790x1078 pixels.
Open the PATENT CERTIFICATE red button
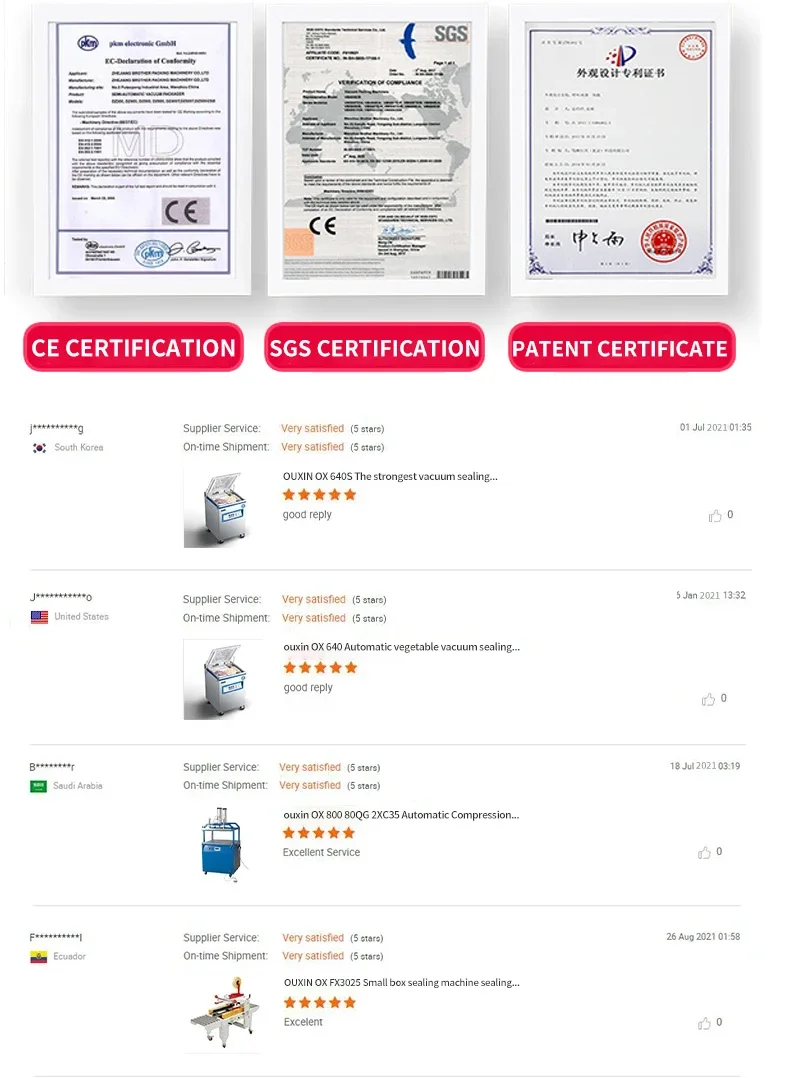pyautogui.click(x=622, y=347)
